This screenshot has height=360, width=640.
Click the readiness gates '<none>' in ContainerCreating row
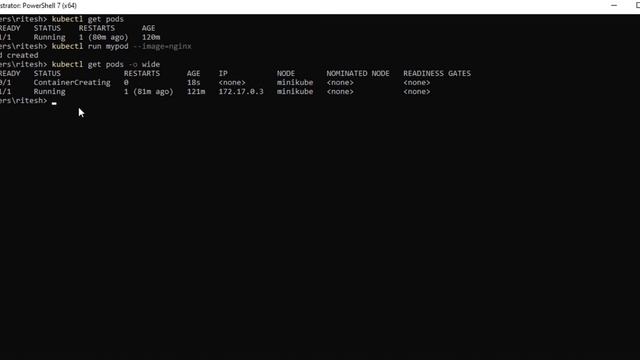[x=417, y=82]
